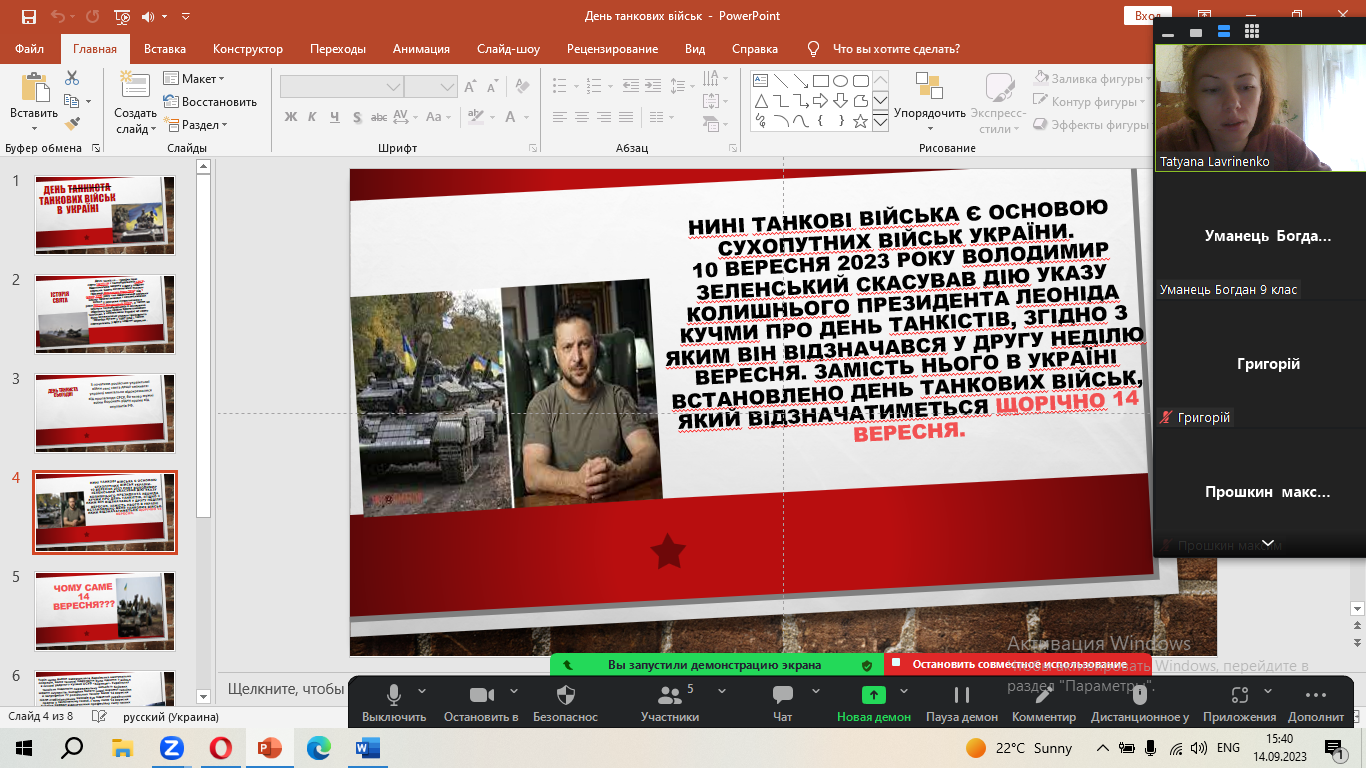Click the Экспресс-стили button

997,103
